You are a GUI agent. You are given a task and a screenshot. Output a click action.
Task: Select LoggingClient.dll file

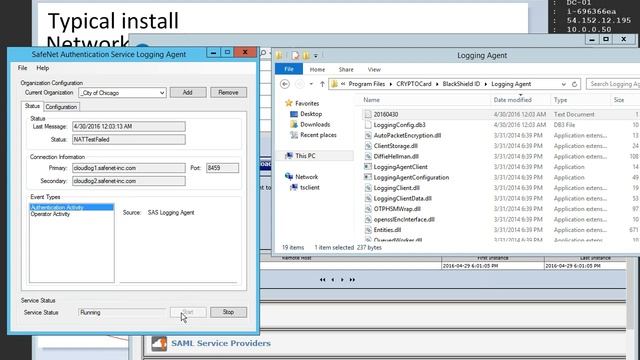click(x=396, y=188)
